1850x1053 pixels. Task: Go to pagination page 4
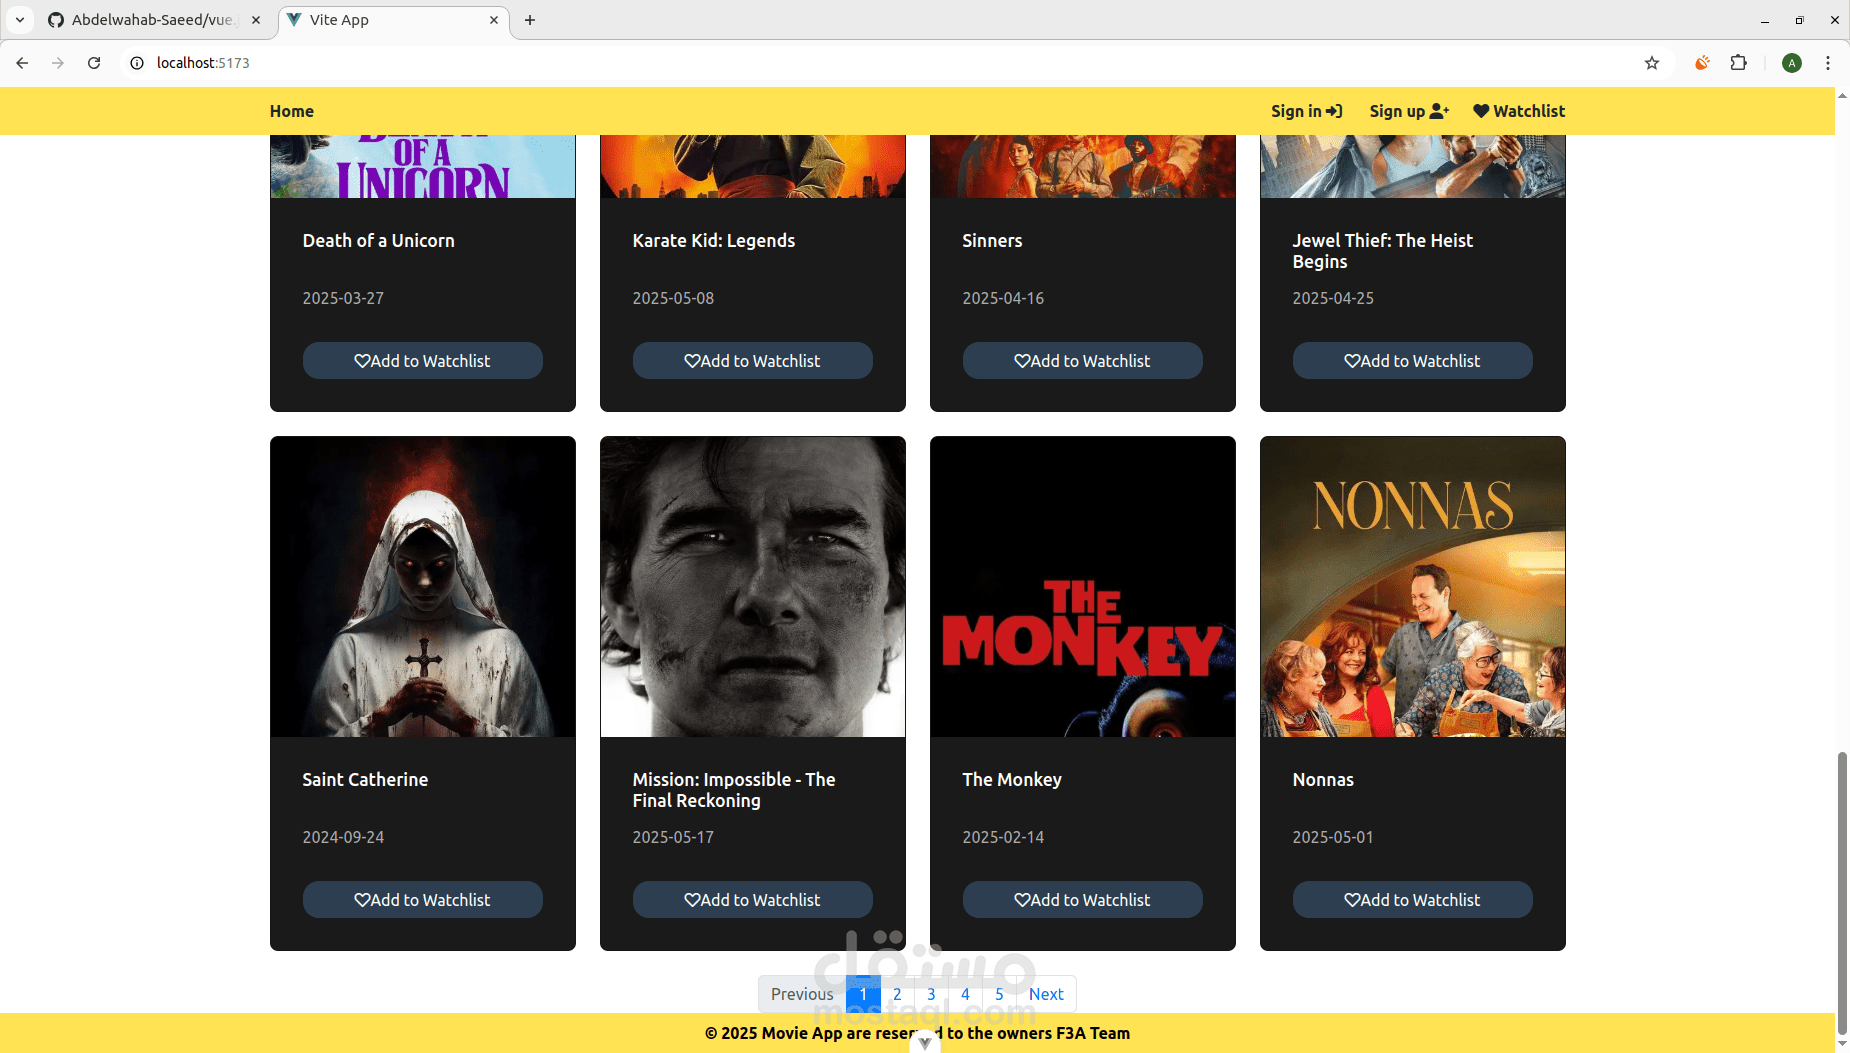pyautogui.click(x=965, y=994)
